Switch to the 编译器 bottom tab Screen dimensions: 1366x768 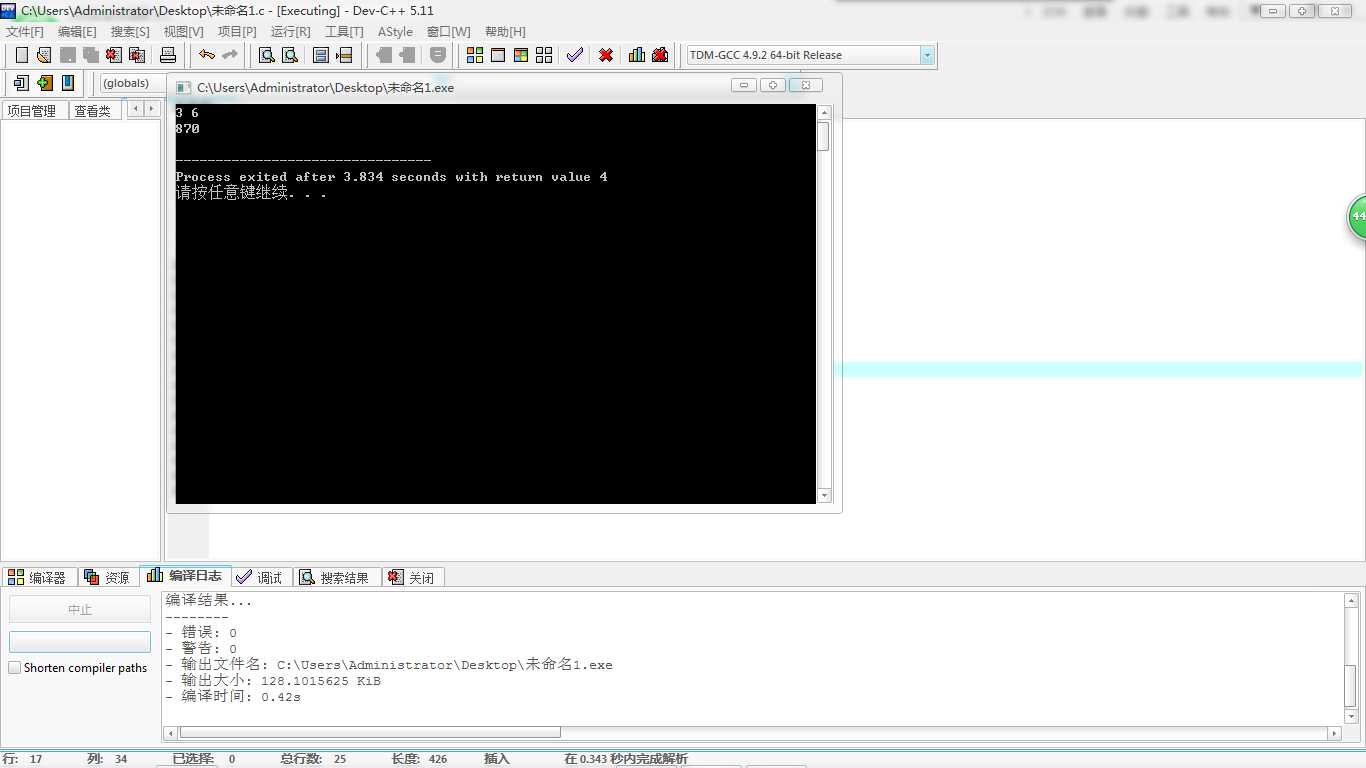pos(38,577)
